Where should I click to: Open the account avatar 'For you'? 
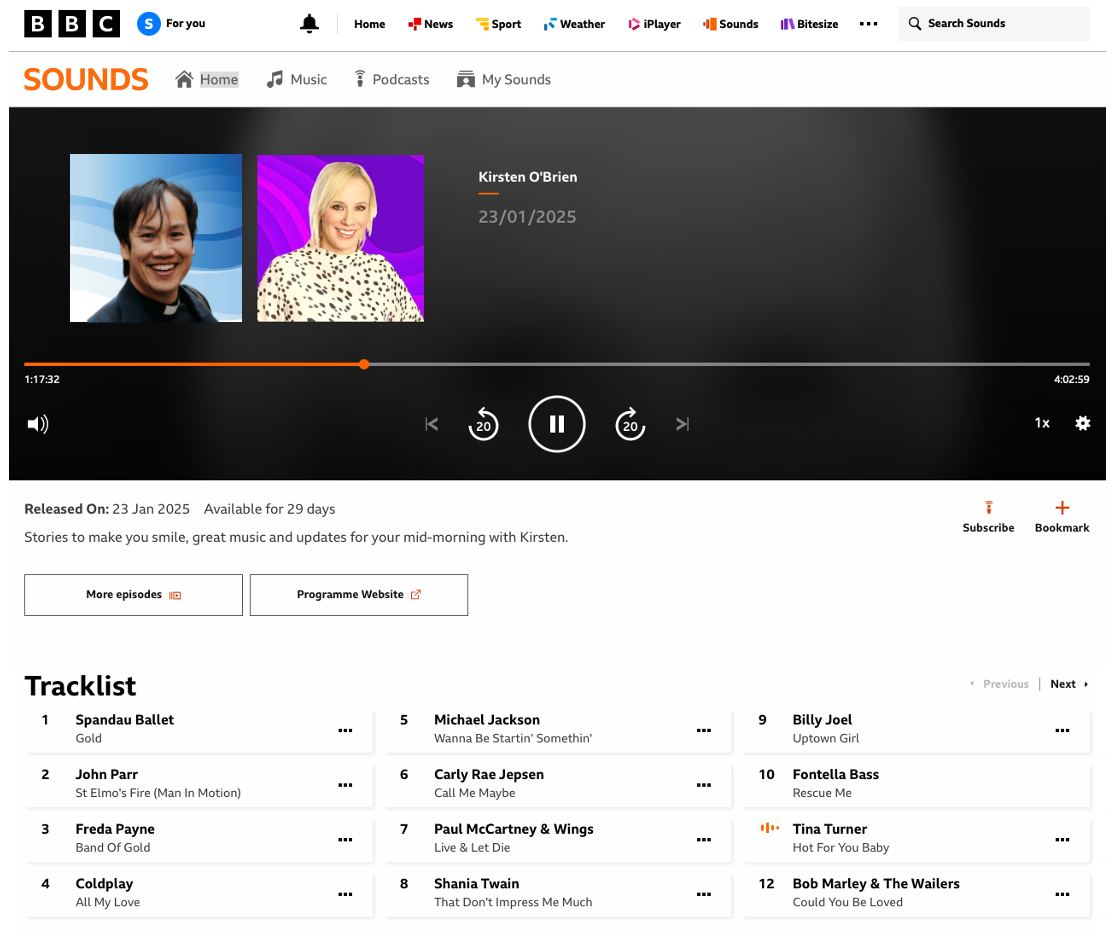pos(171,23)
